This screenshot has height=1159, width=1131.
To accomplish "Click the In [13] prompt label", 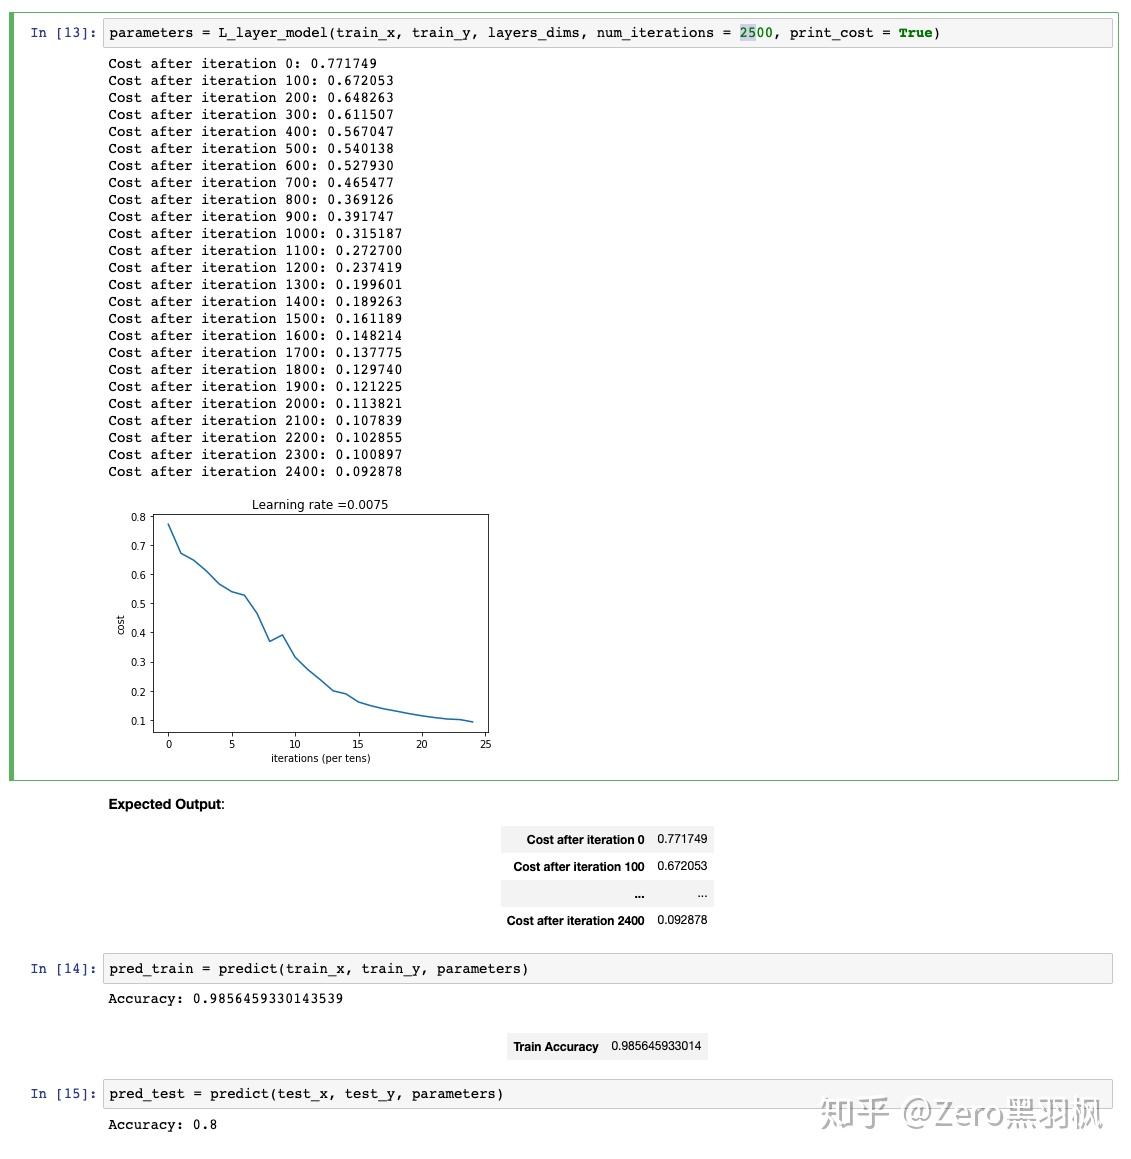I will pos(63,33).
